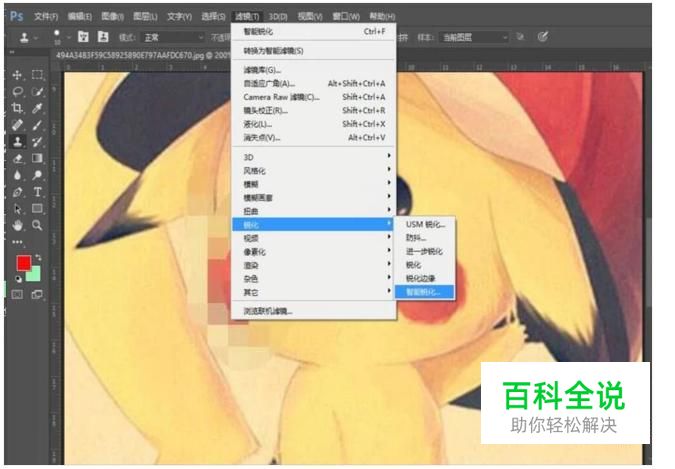
Task: Select the Rectangular Marquee tool
Action: point(37,75)
